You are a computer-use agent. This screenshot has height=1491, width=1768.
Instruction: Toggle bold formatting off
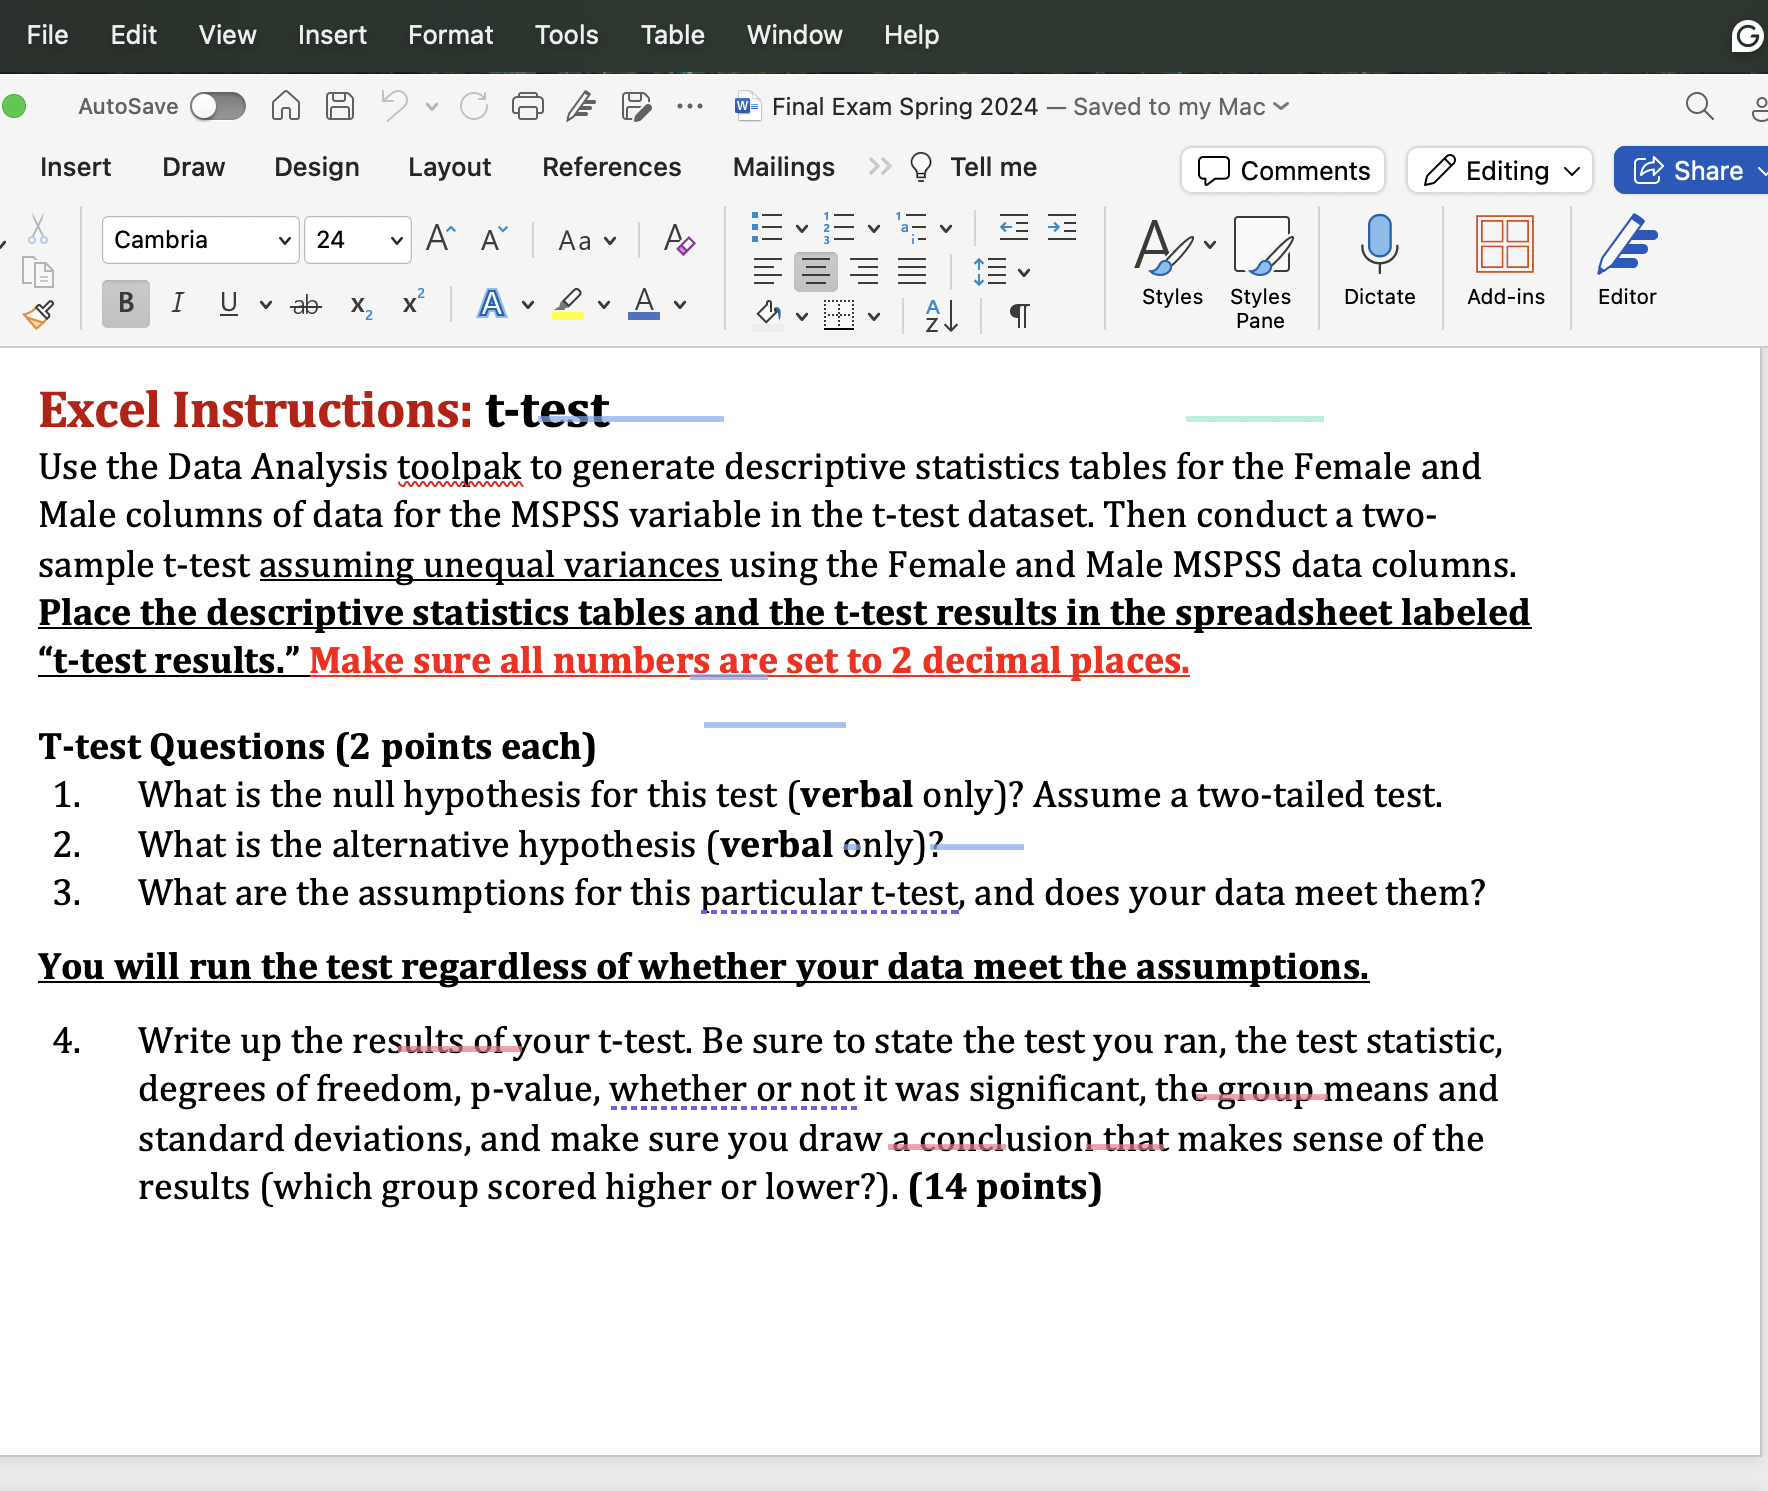125,304
